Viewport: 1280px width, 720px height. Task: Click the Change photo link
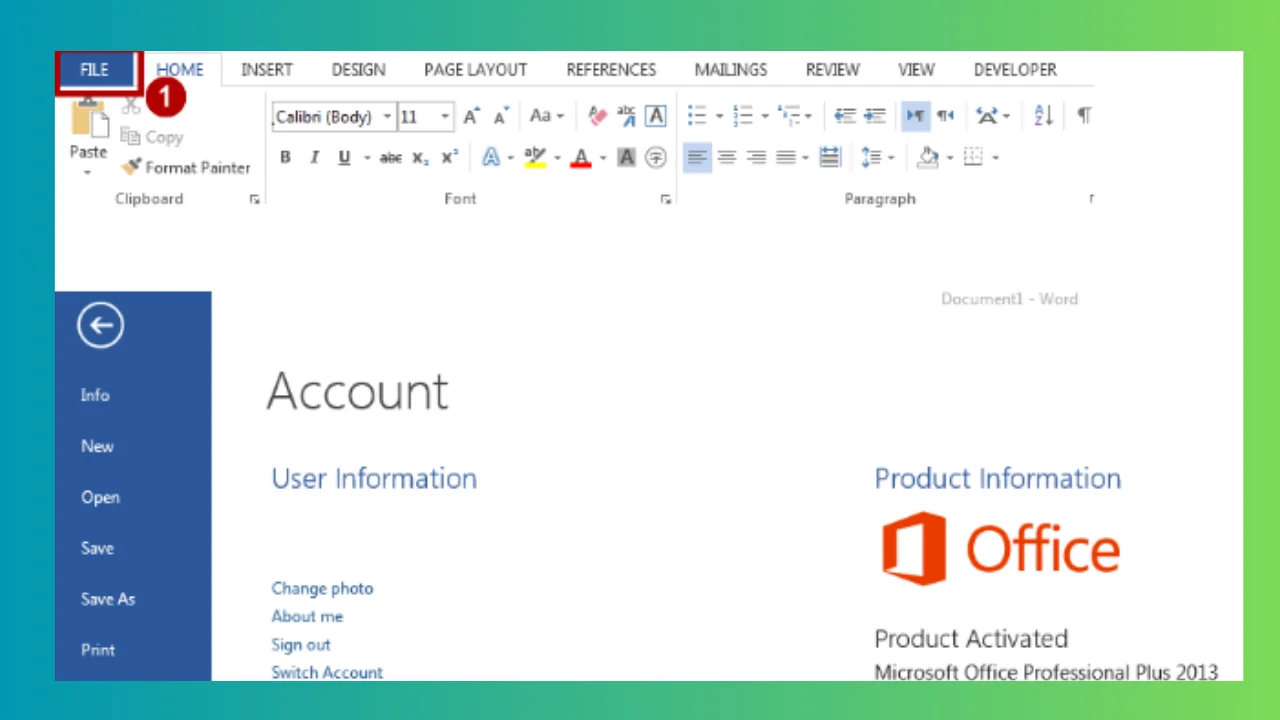[322, 588]
